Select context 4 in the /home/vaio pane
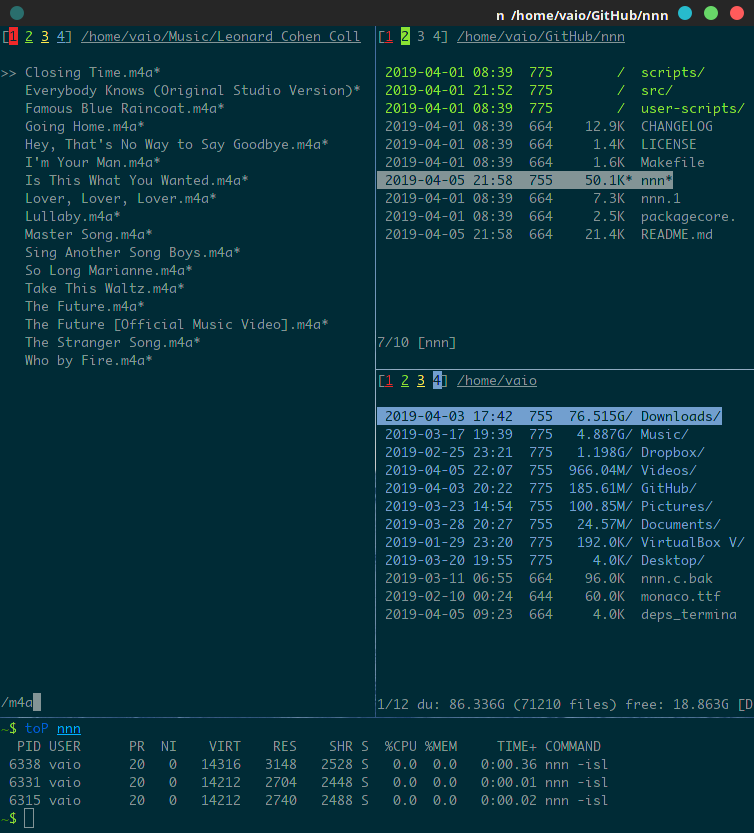Viewport: 754px width, 833px height. pyautogui.click(x=437, y=380)
